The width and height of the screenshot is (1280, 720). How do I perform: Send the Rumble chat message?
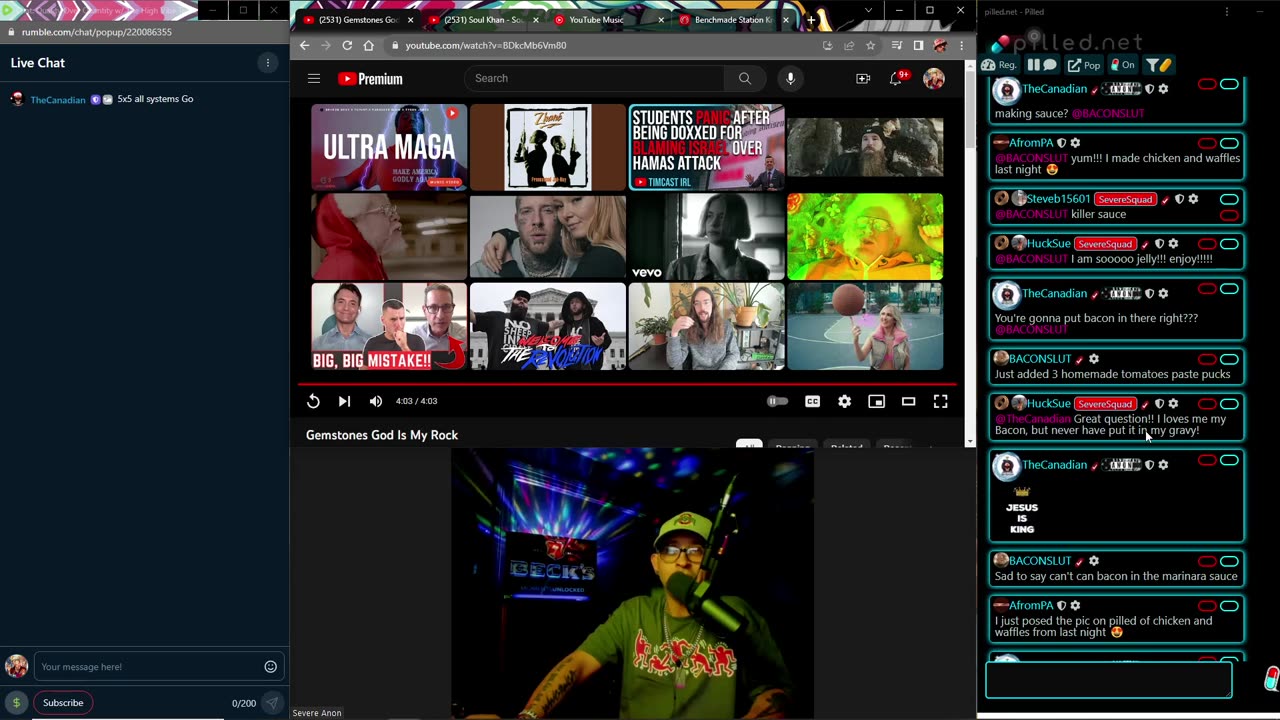(271, 703)
